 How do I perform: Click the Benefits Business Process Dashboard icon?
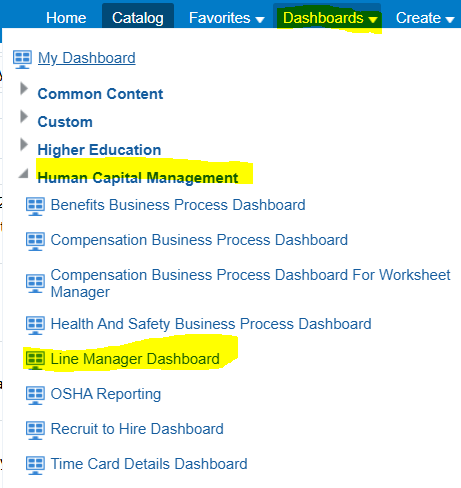click(x=35, y=206)
